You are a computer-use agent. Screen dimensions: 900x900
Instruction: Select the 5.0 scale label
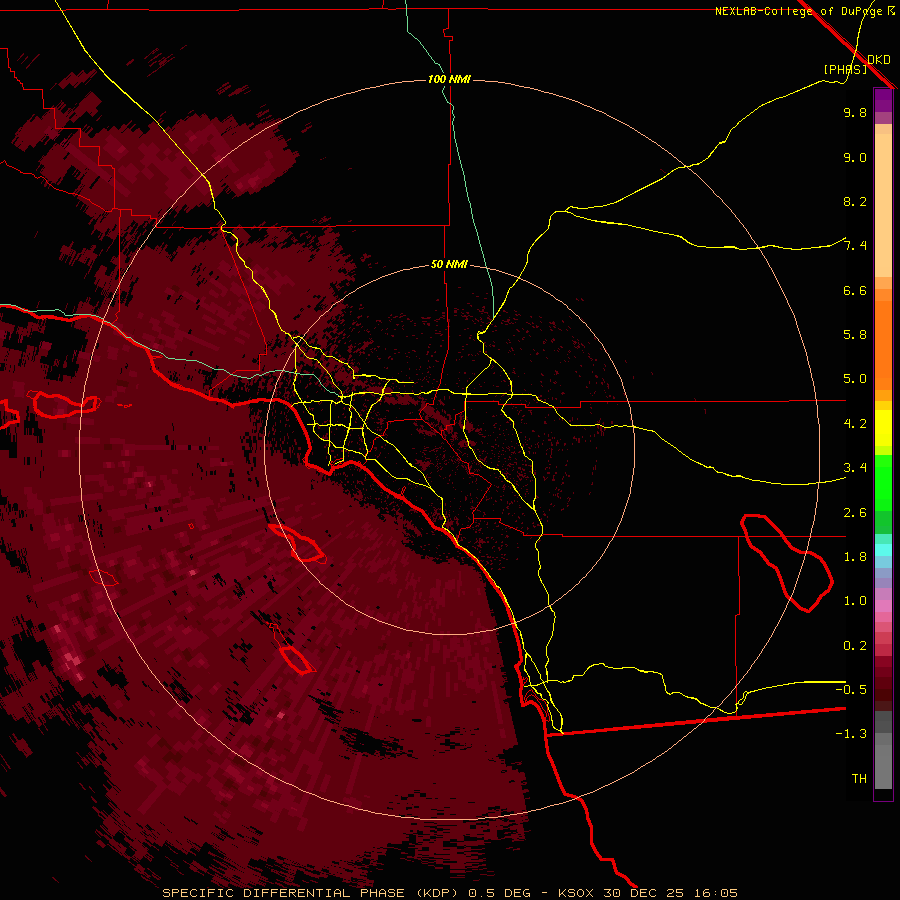pyautogui.click(x=855, y=379)
